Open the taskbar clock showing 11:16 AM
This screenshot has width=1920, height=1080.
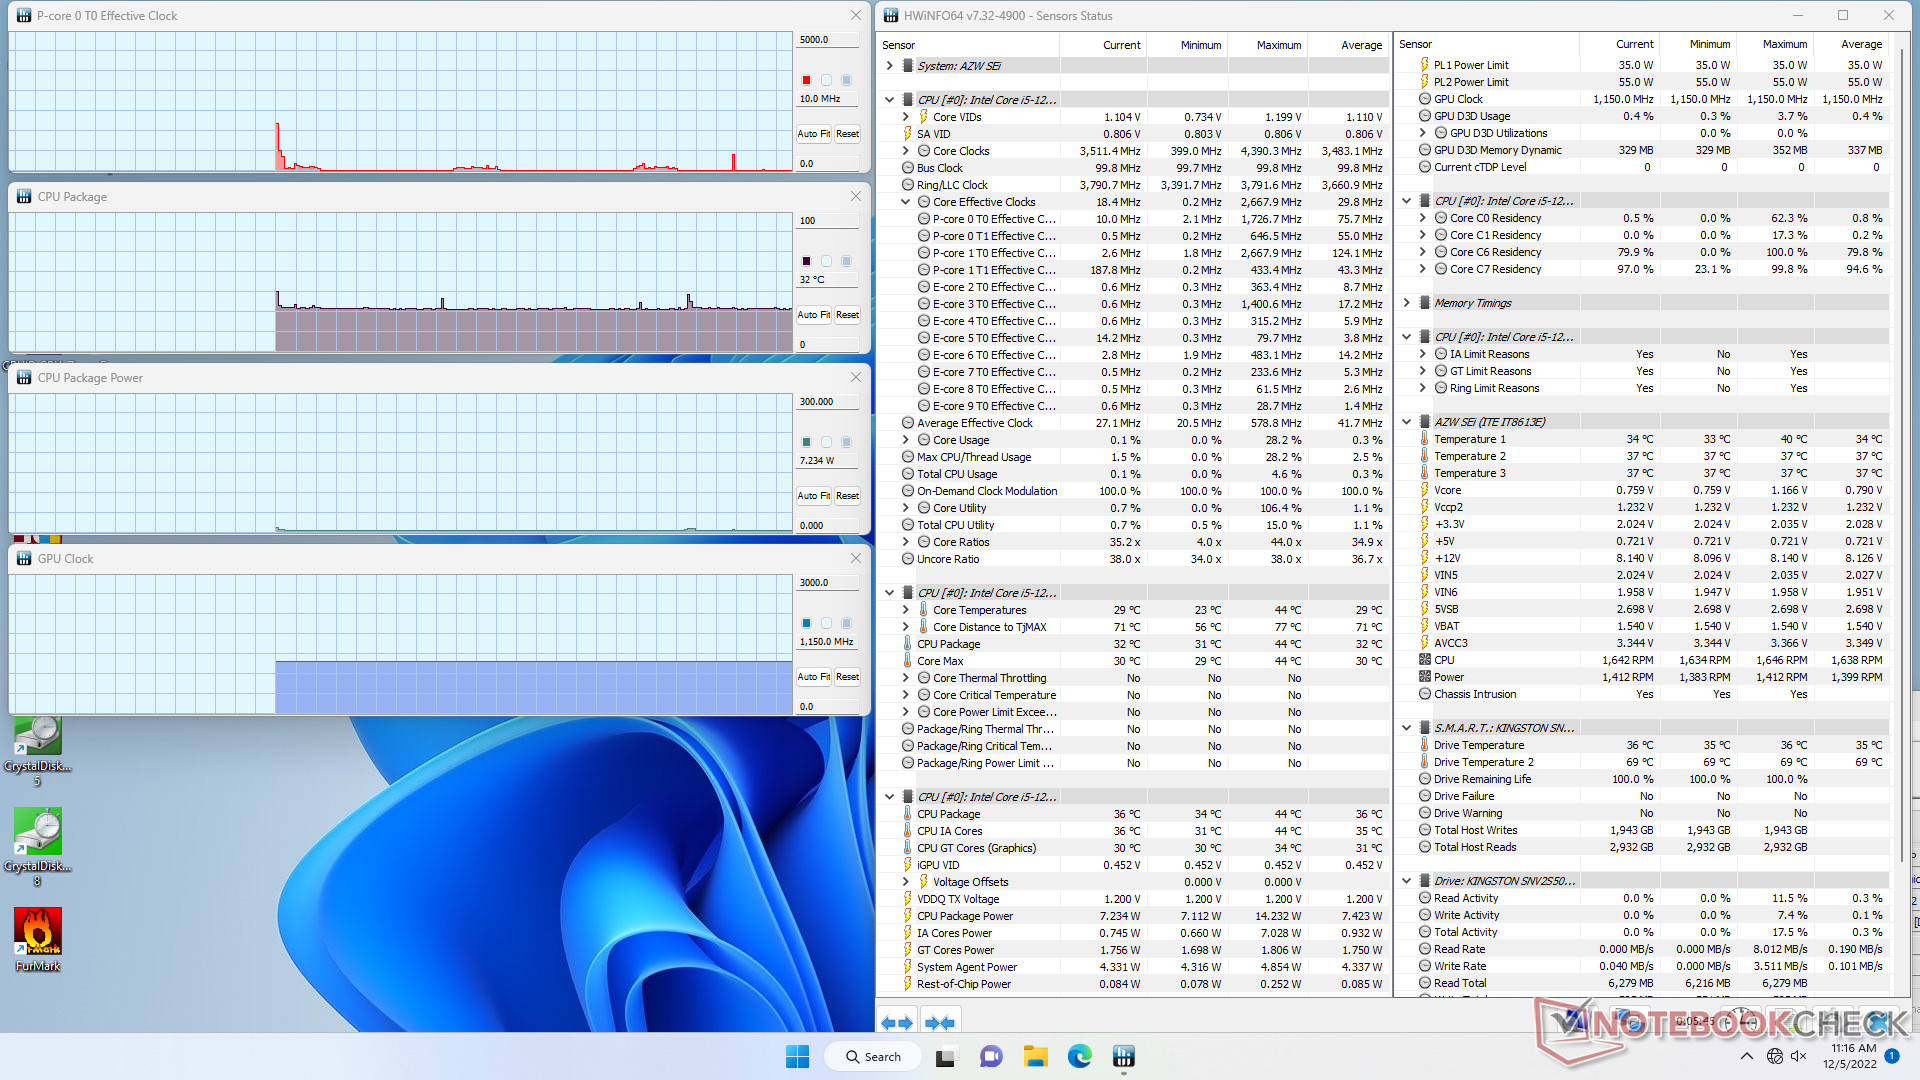tap(1850, 1056)
